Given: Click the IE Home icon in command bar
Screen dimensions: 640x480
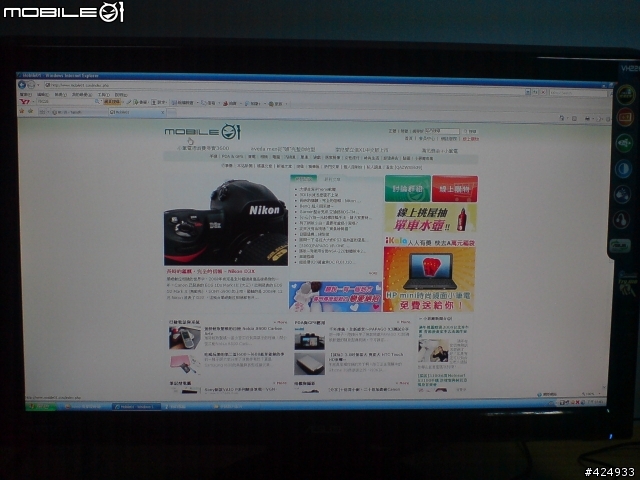Looking at the screenshot, I should pos(562,118).
